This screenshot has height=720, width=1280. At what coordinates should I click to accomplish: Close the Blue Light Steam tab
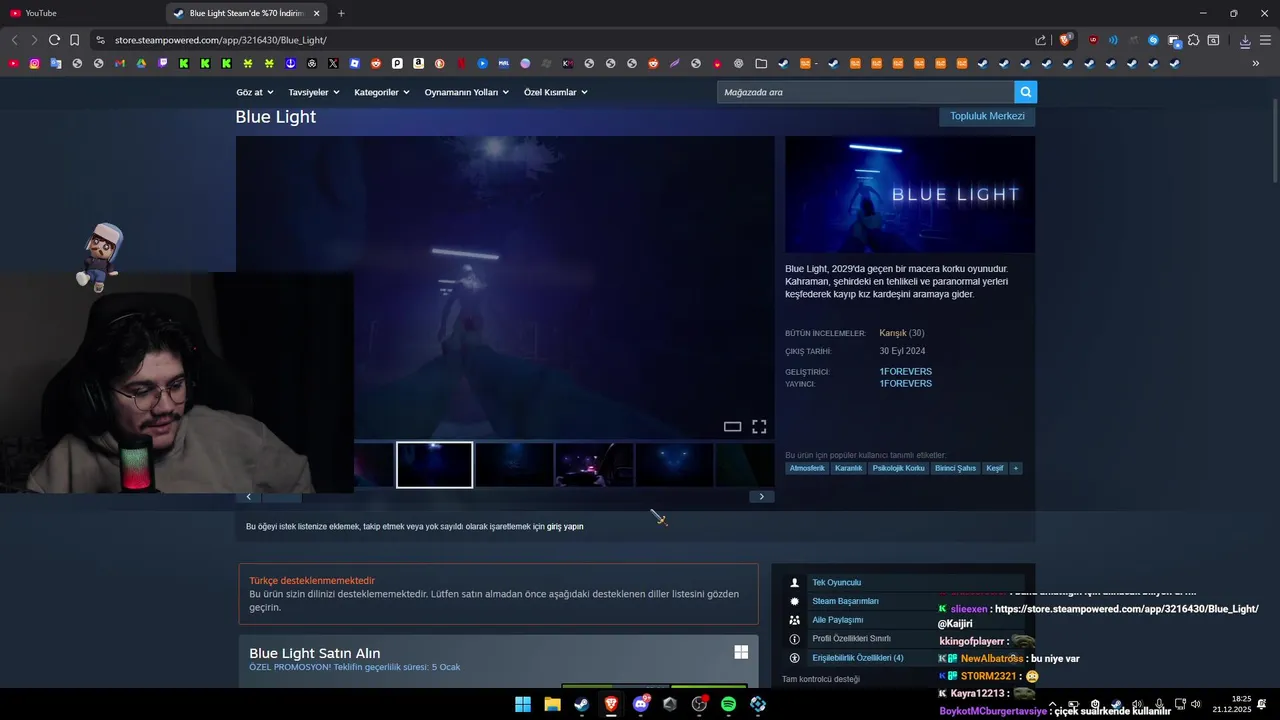click(x=317, y=13)
